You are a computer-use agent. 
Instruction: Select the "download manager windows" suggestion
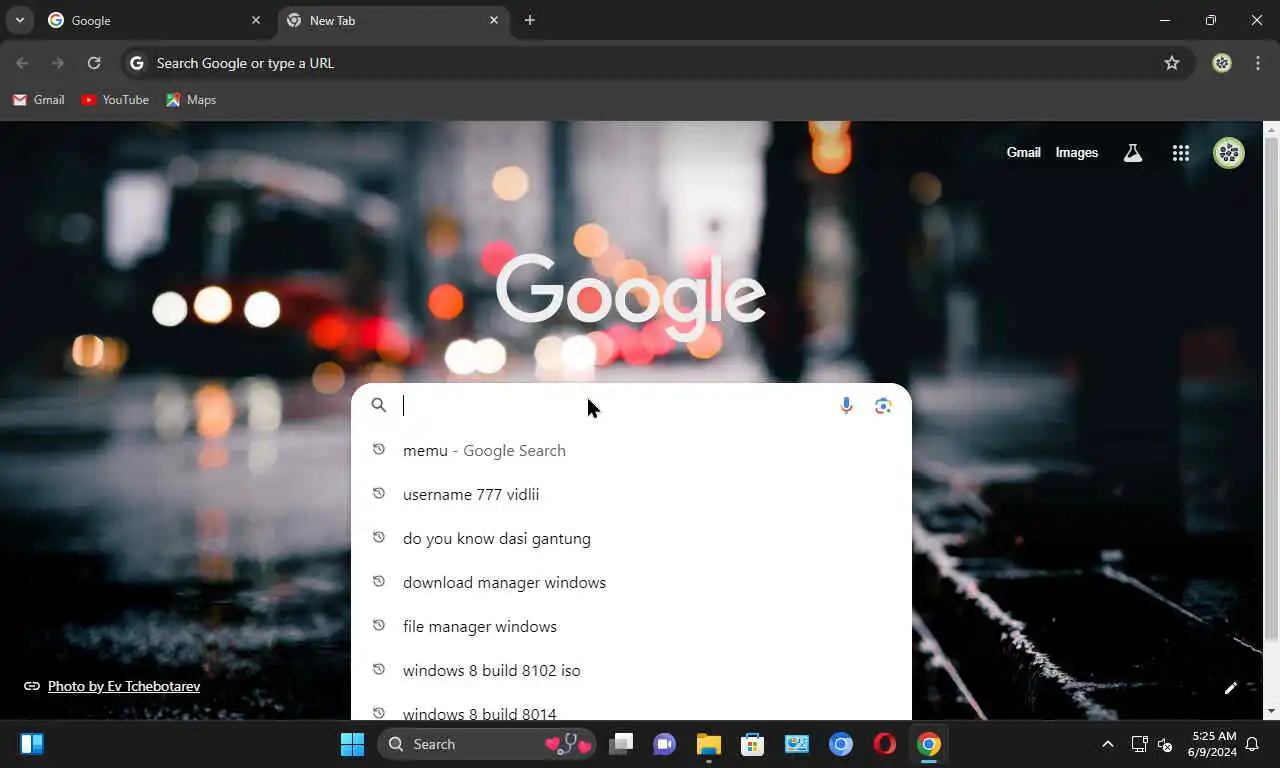(x=631, y=582)
